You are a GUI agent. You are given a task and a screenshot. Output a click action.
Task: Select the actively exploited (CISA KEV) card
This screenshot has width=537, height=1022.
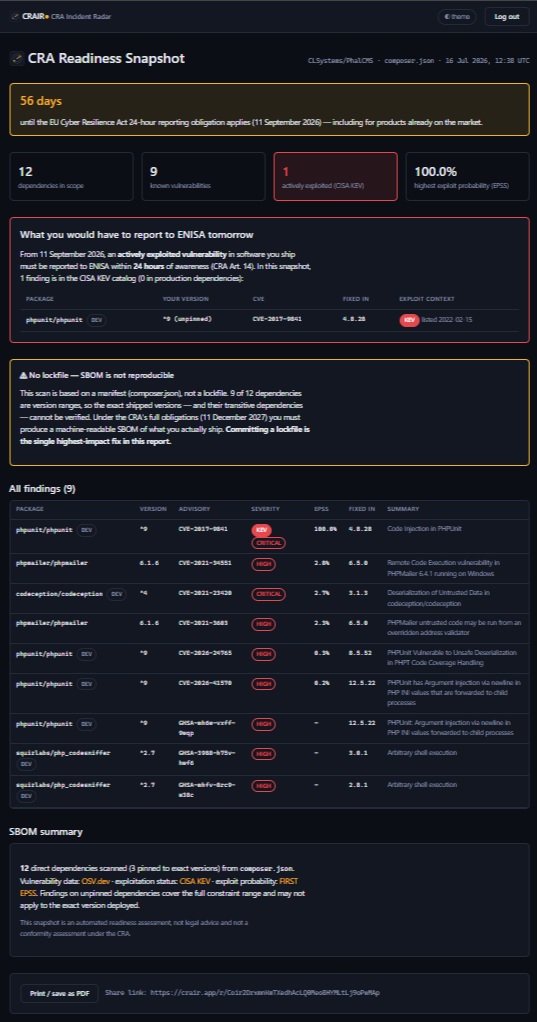point(335,176)
